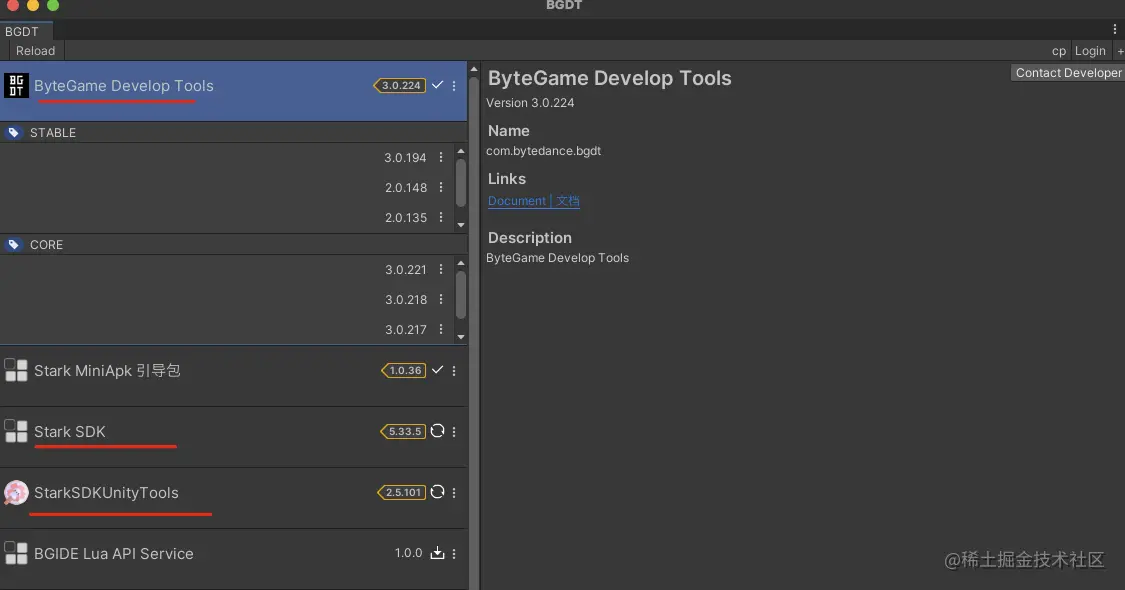Open options menu for version 2.0.135
This screenshot has width=1125, height=590.
click(441, 217)
